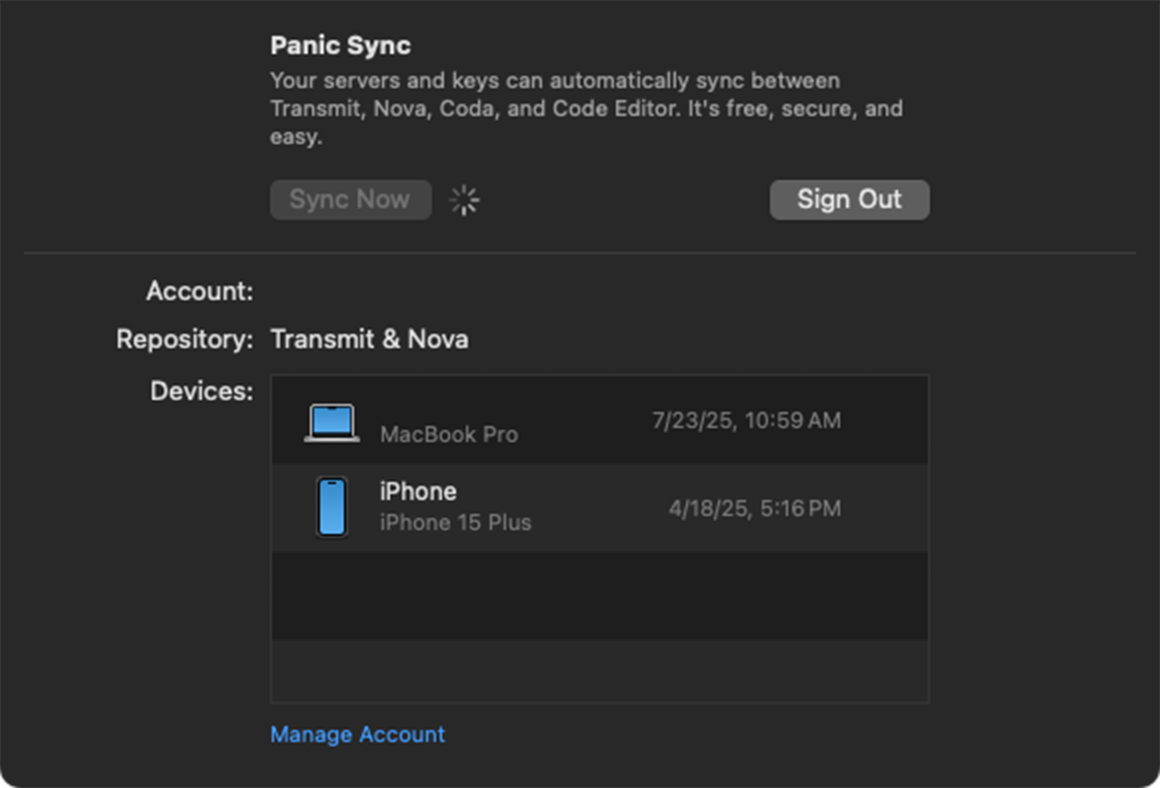Click the dimmed Sync Now button
Image resolution: width=1160 pixels, height=788 pixels.
point(351,200)
